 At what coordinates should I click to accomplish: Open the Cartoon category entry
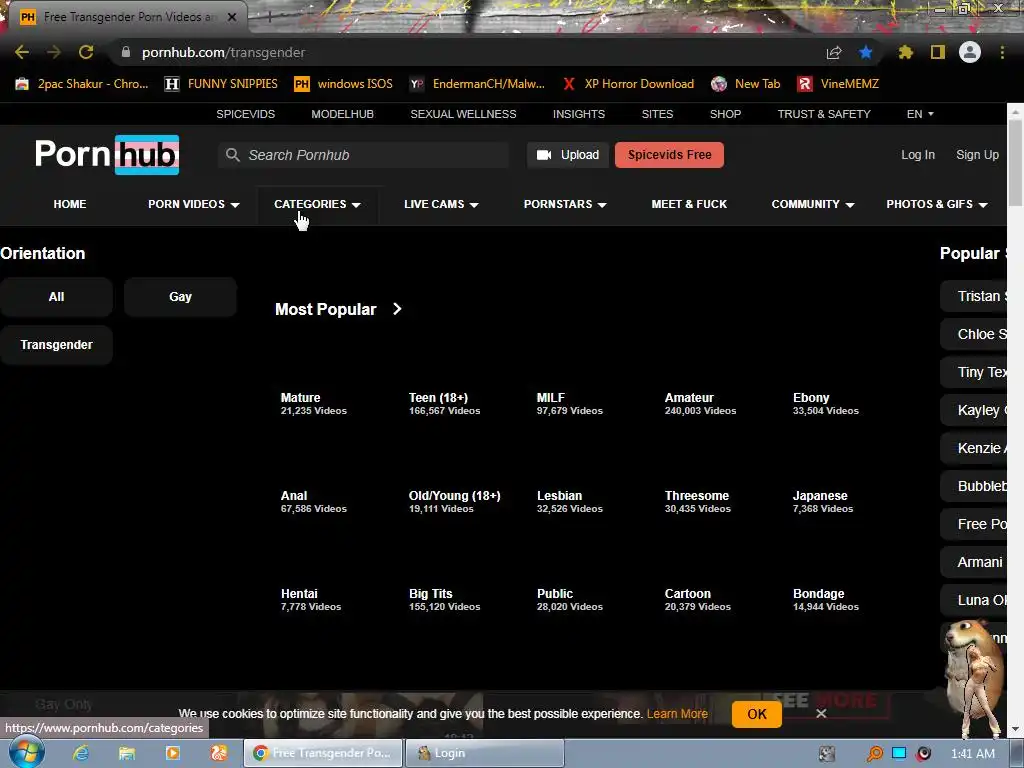click(697, 599)
